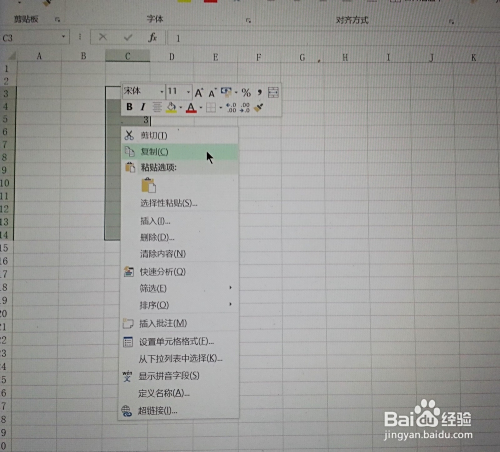
Task: Open 字体 group dialog launcher
Action: (248, 21)
